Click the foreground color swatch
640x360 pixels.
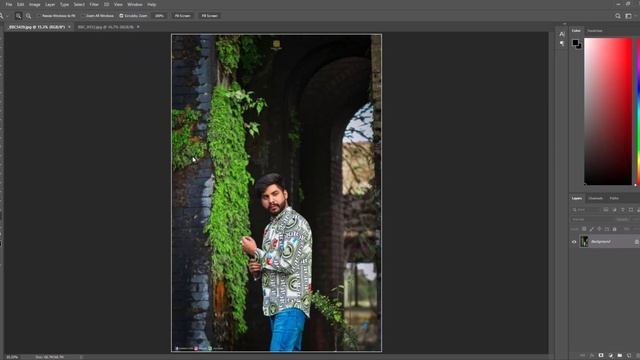coord(575,42)
